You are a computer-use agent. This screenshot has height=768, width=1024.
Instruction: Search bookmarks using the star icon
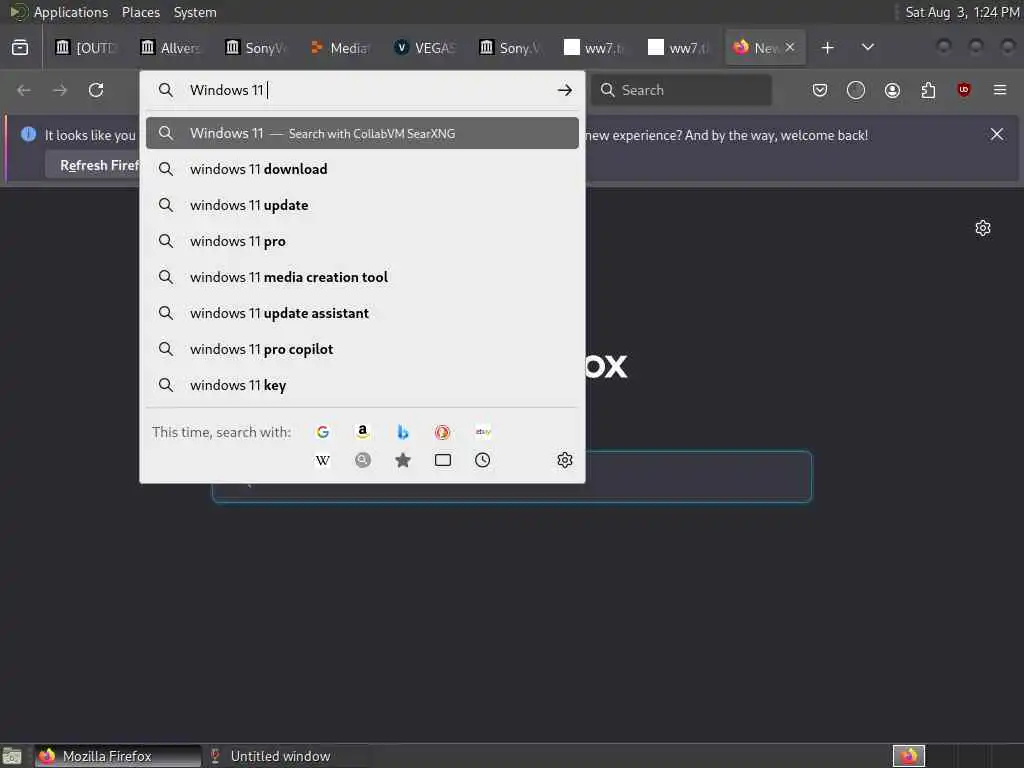click(403, 460)
